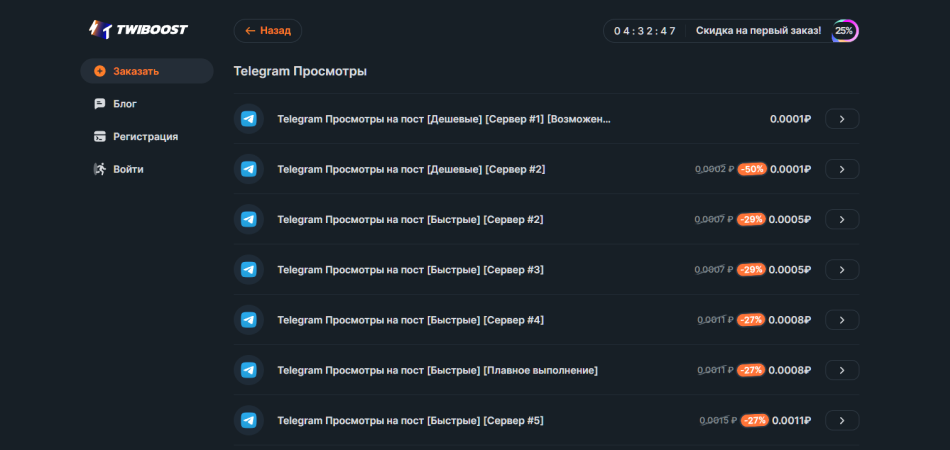Open the Быстрые Сервер #5 service using its chevron
Image resolution: width=950 pixels, height=450 pixels.
(842, 420)
